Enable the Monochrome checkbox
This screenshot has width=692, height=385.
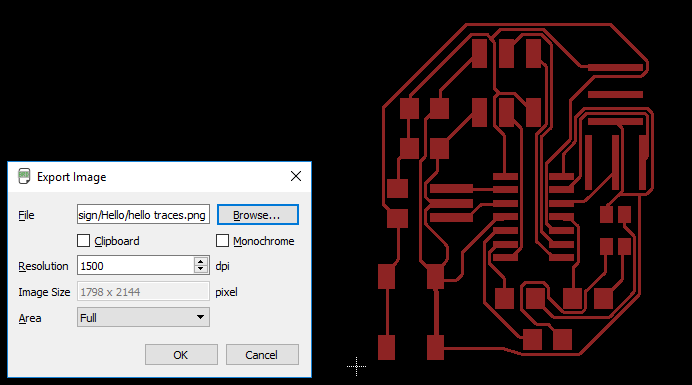click(222, 241)
